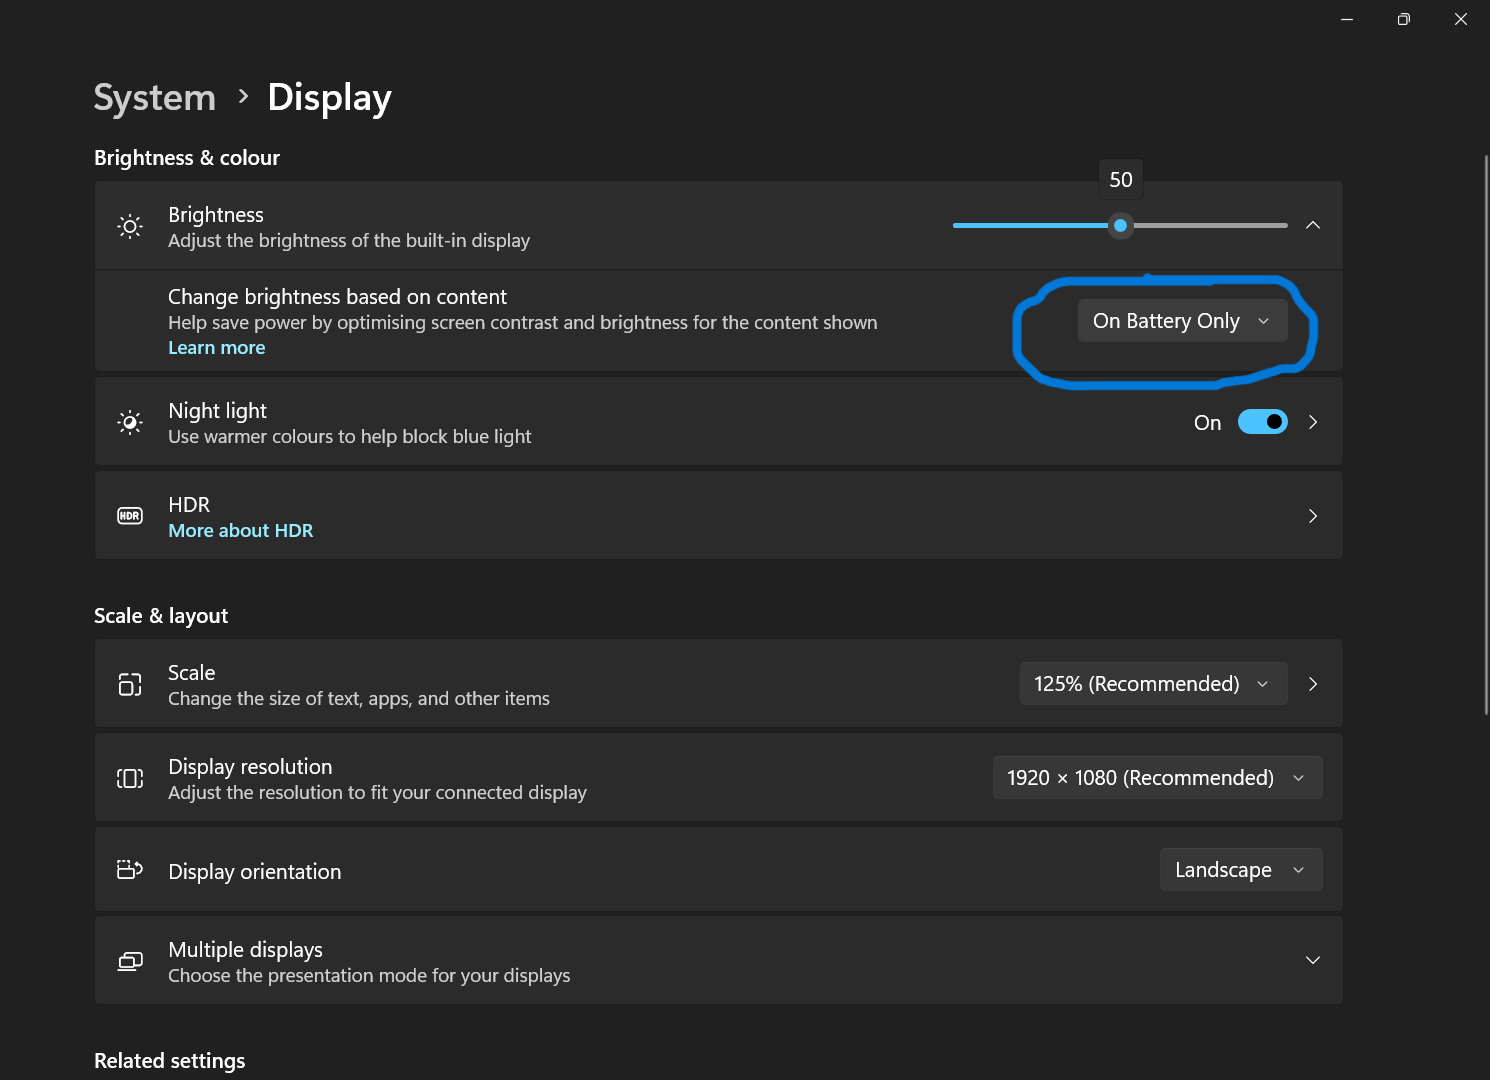
Task: Close the Settings window
Action: click(1461, 19)
